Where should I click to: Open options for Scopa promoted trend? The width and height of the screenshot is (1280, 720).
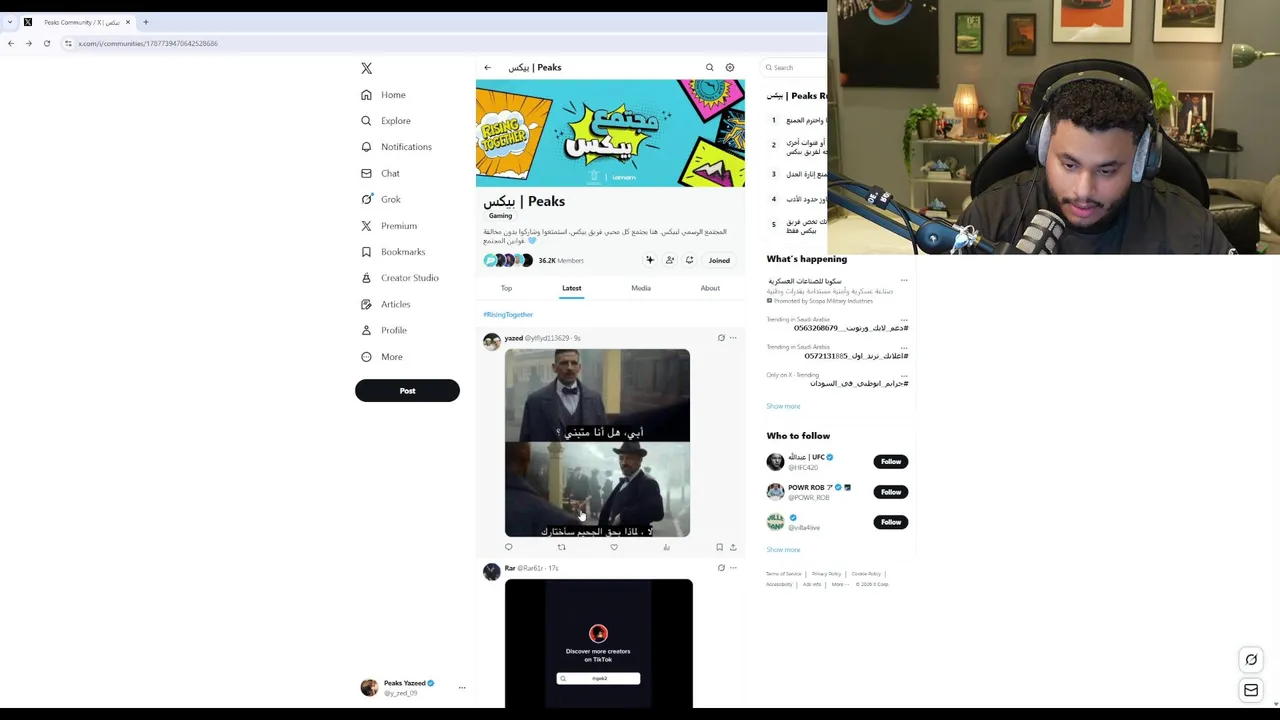pyautogui.click(x=904, y=281)
